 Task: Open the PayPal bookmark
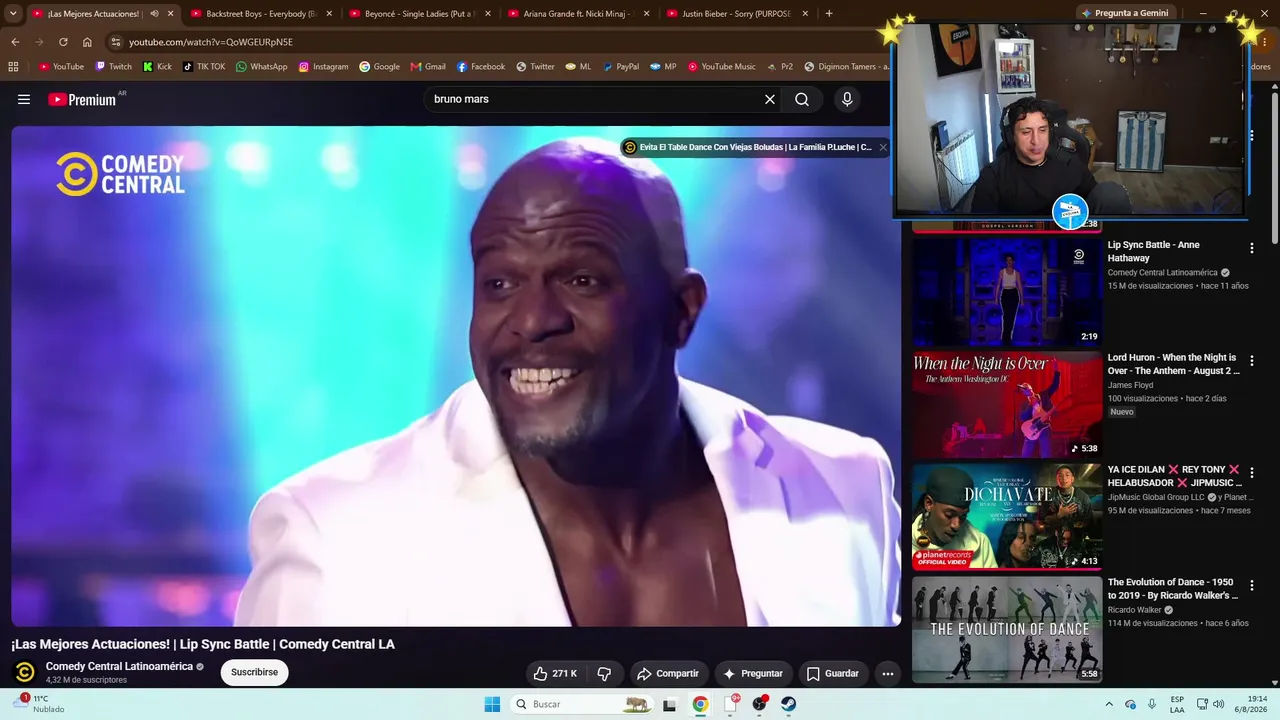620,67
